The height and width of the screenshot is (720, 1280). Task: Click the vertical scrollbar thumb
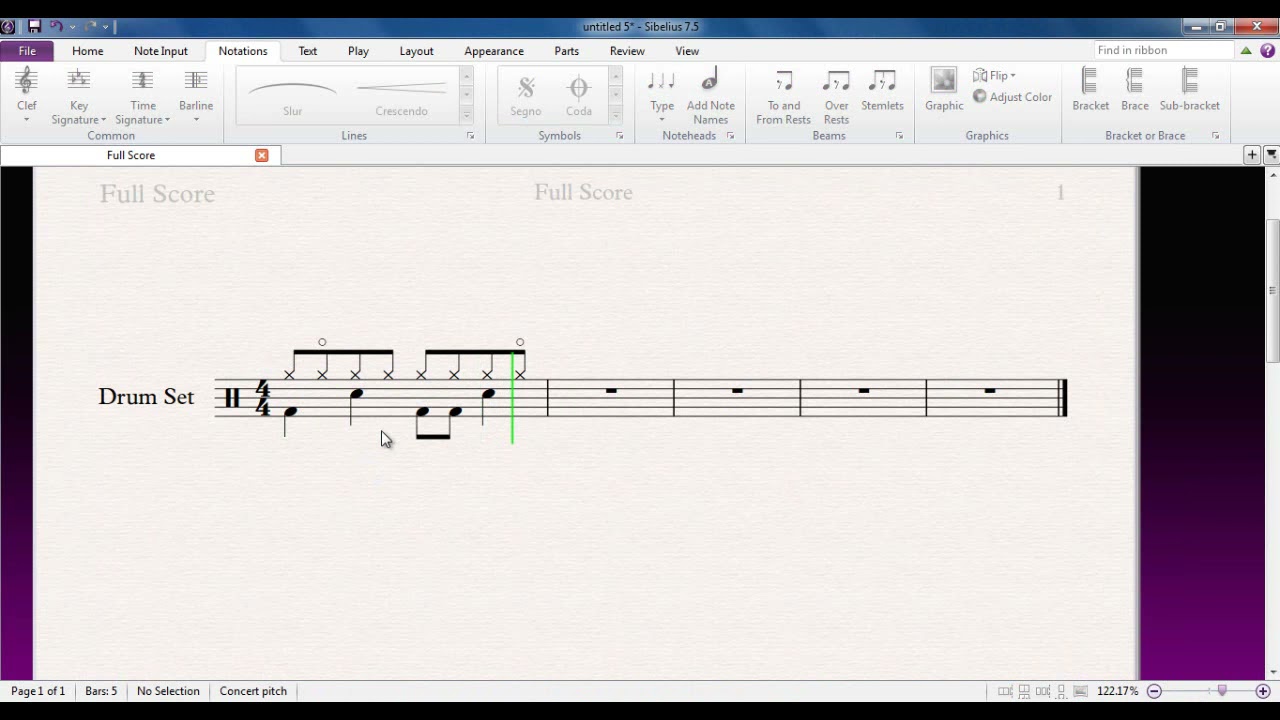tap(1273, 290)
